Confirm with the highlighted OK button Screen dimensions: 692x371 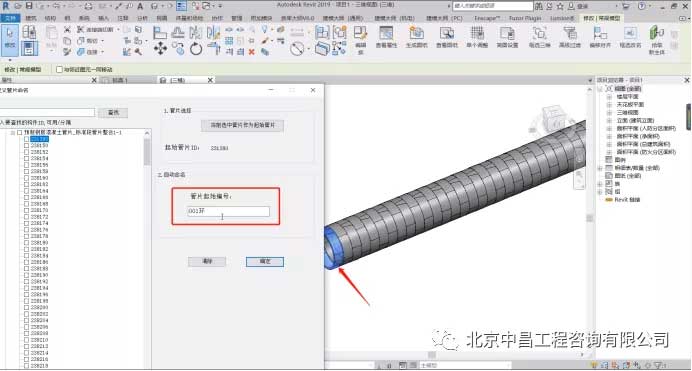point(265,262)
